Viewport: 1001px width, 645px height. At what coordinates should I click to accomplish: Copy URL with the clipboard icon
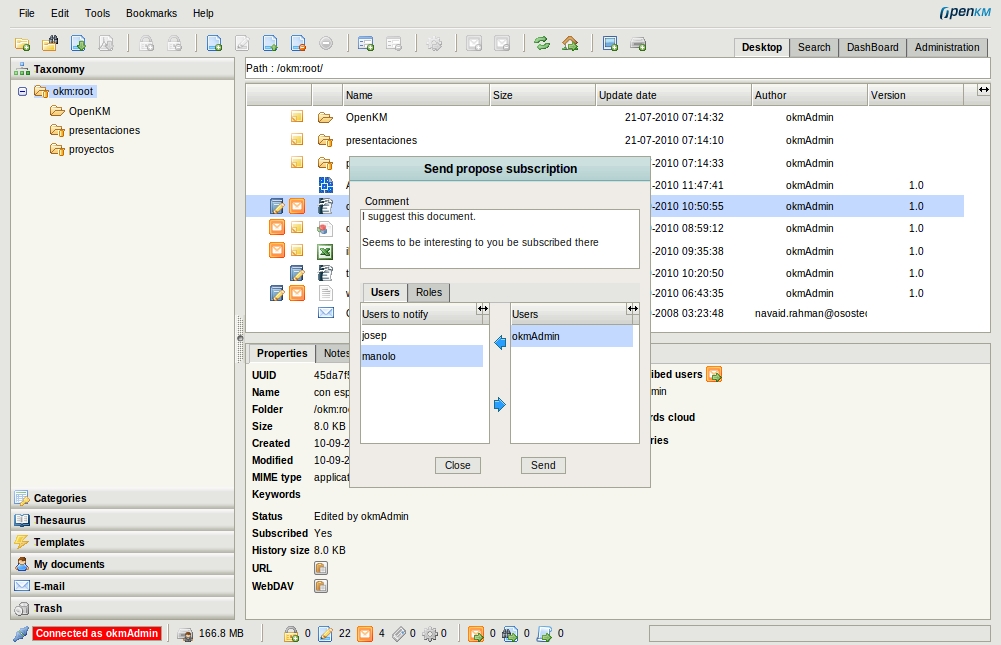coord(320,568)
